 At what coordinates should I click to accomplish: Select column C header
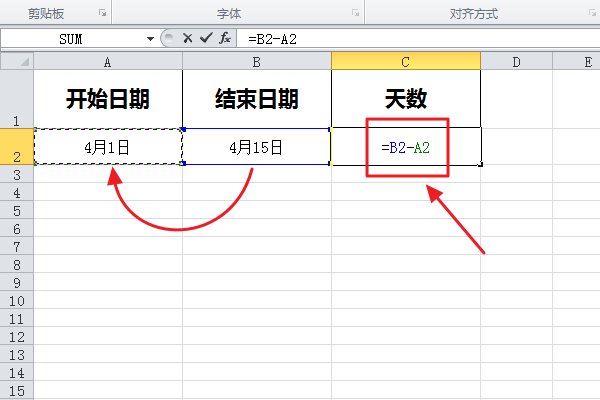(405, 62)
